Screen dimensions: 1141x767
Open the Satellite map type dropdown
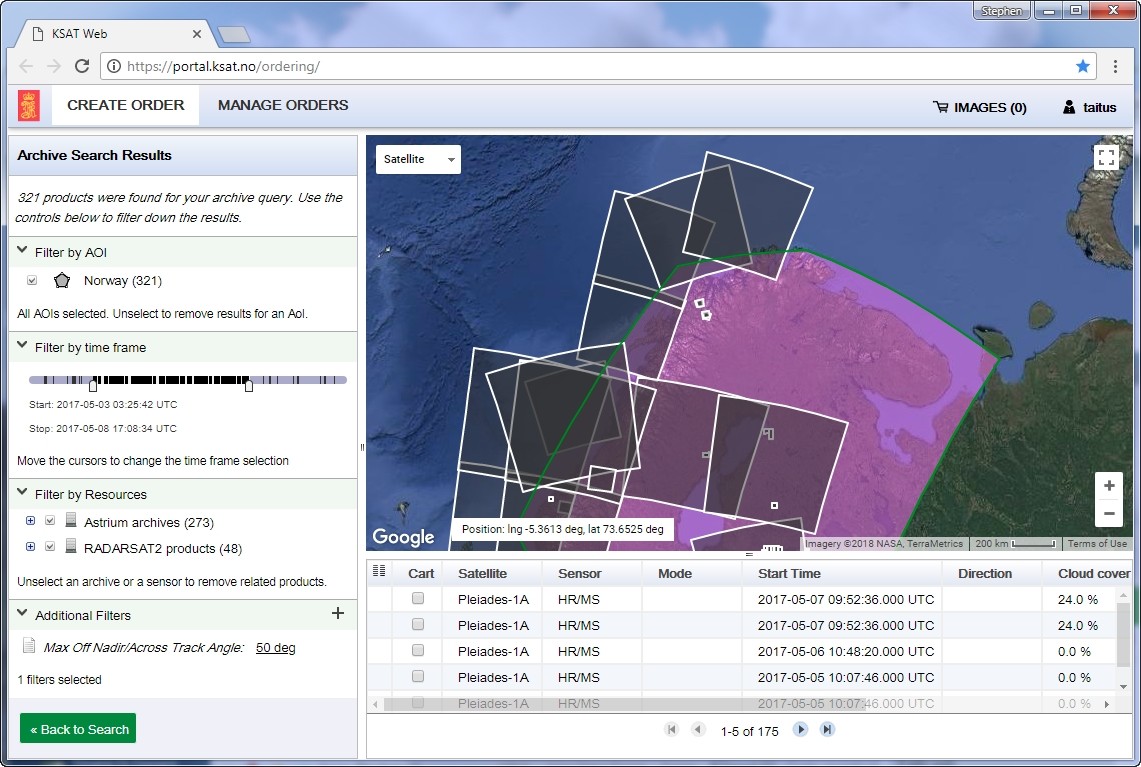417,158
